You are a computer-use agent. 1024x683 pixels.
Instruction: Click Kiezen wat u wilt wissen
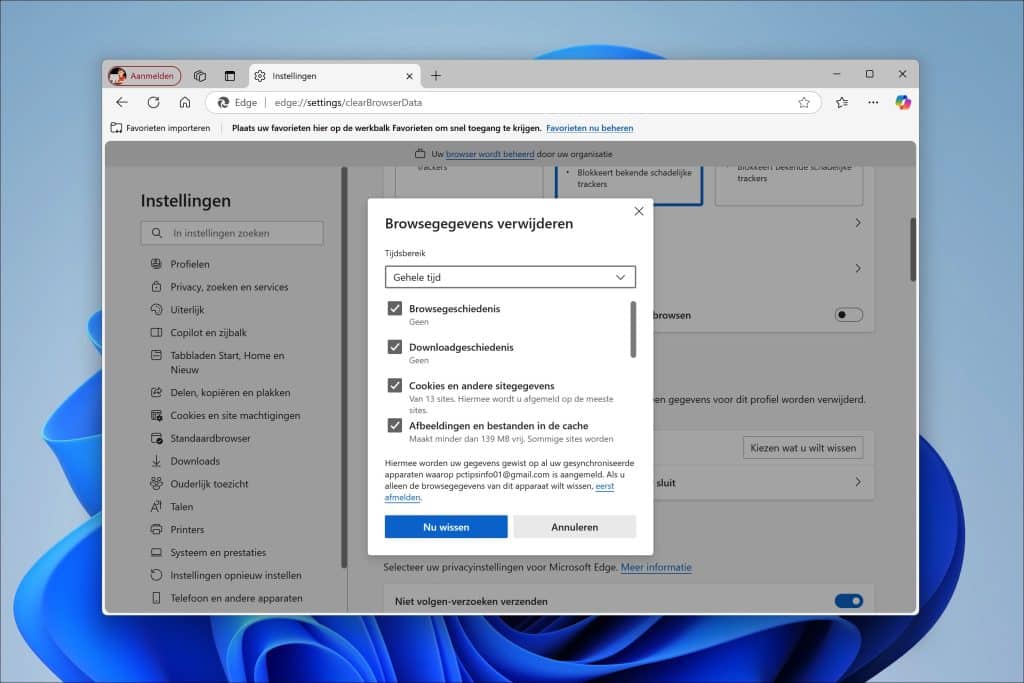[803, 448]
